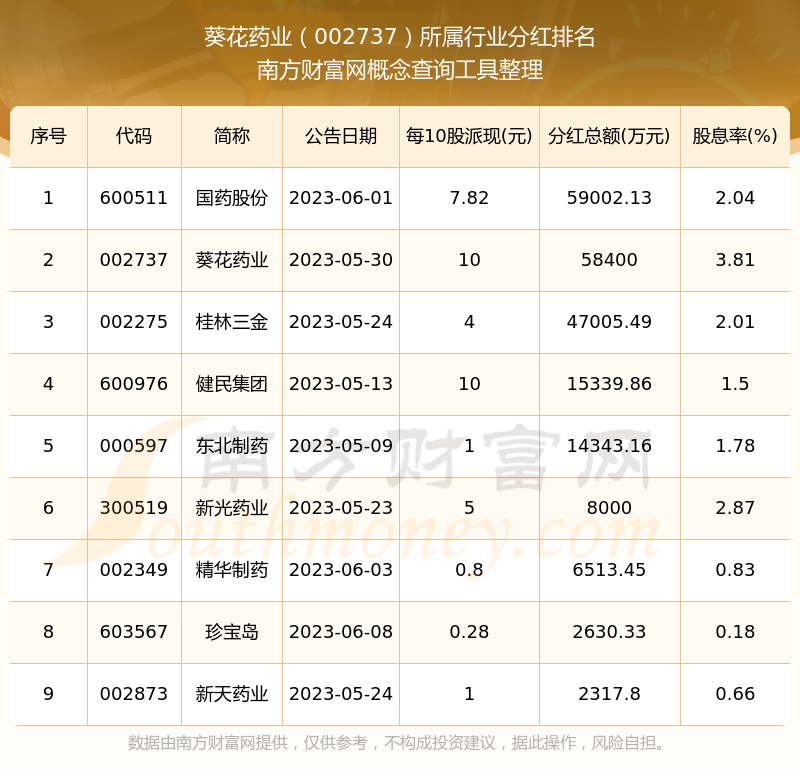Click dividend yield 1.5

point(735,384)
